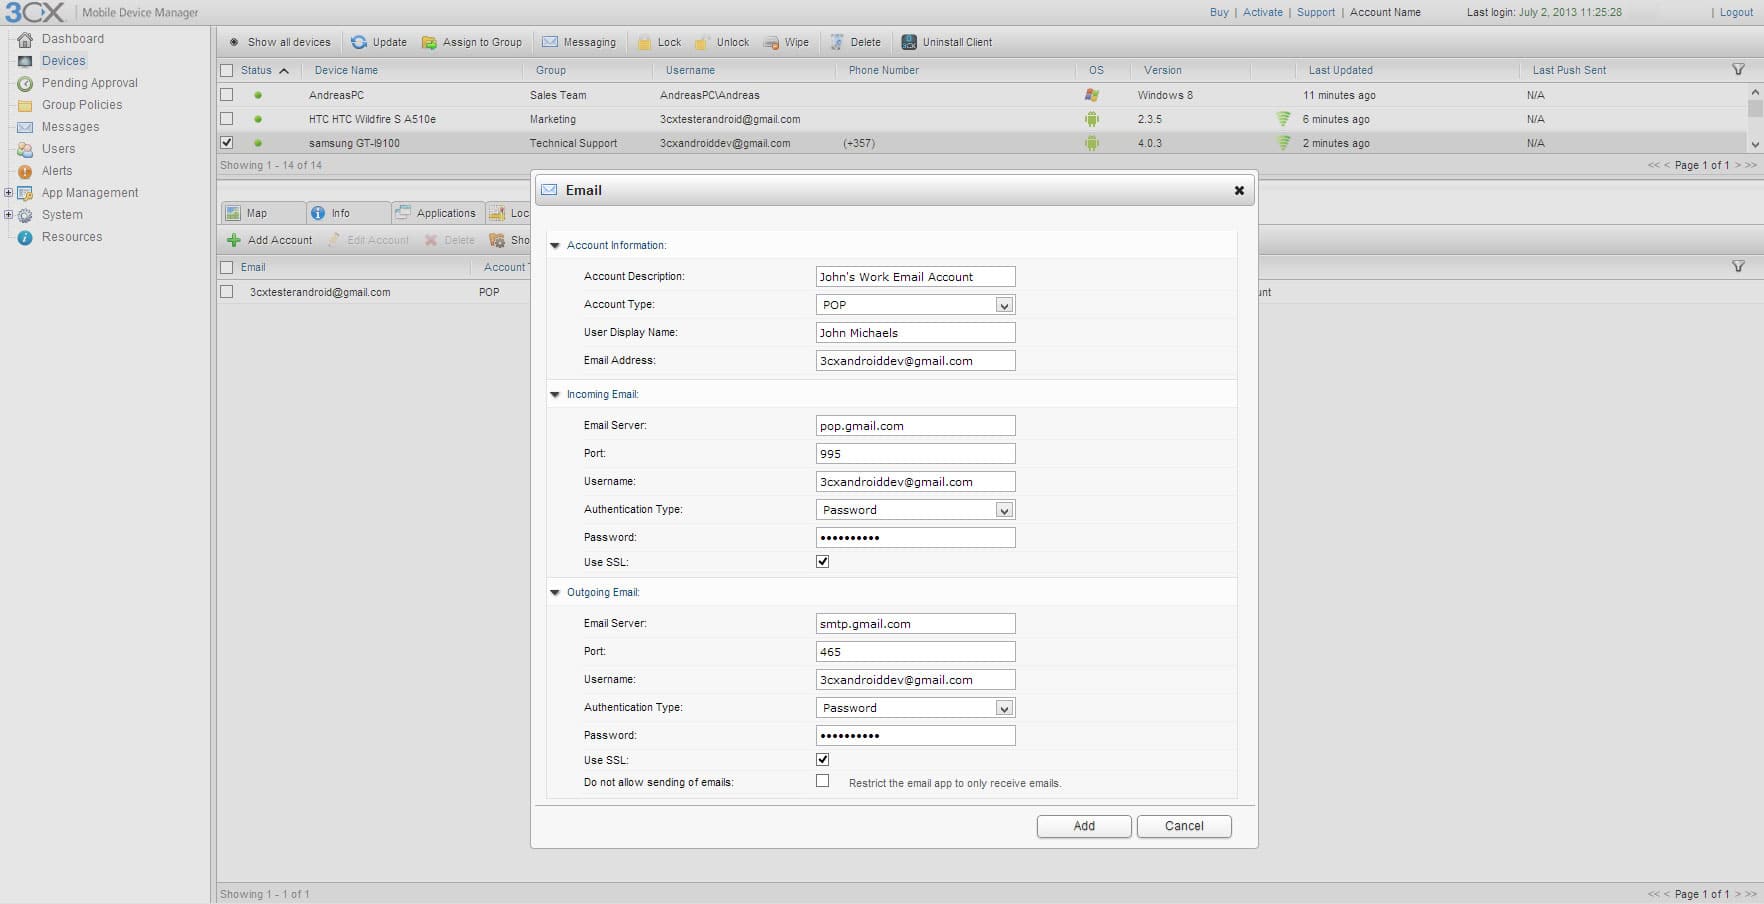
Task: Click the green plus Add Account icon
Action: [234, 240]
